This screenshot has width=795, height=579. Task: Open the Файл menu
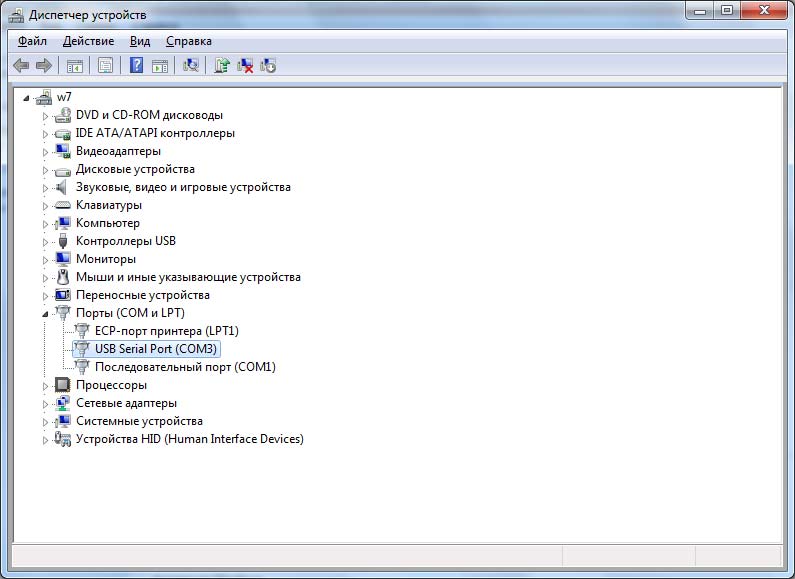click(32, 41)
